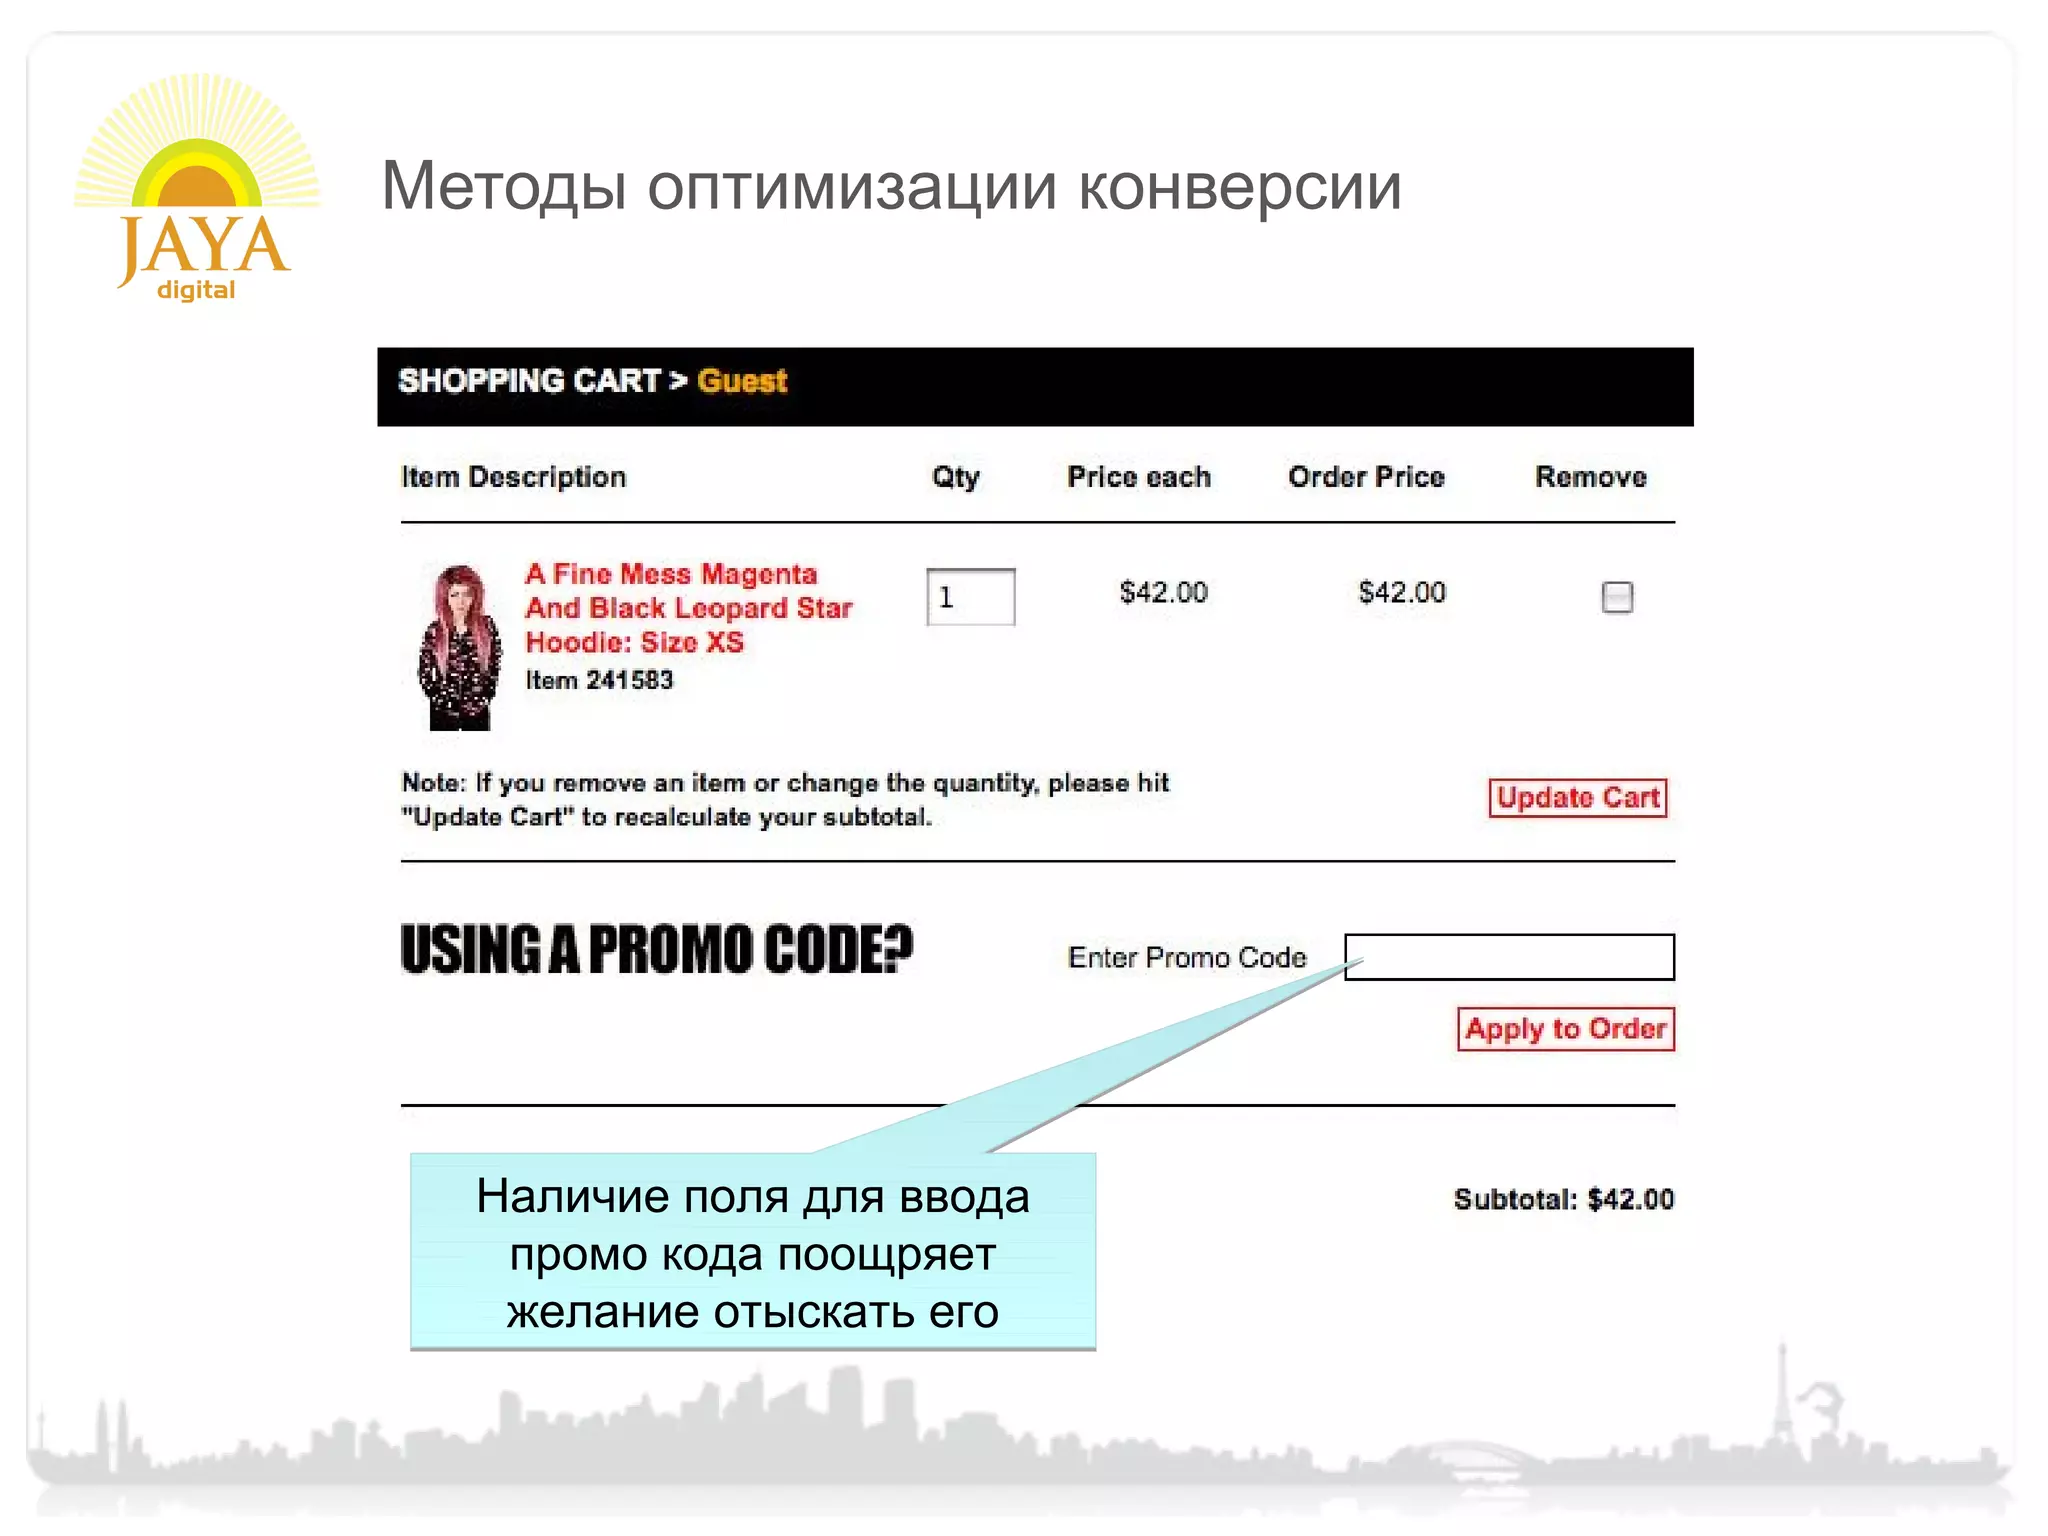The width and height of the screenshot is (2048, 1536).
Task: Click the SHOPPING CART breadcrumb heading
Action: click(530, 381)
